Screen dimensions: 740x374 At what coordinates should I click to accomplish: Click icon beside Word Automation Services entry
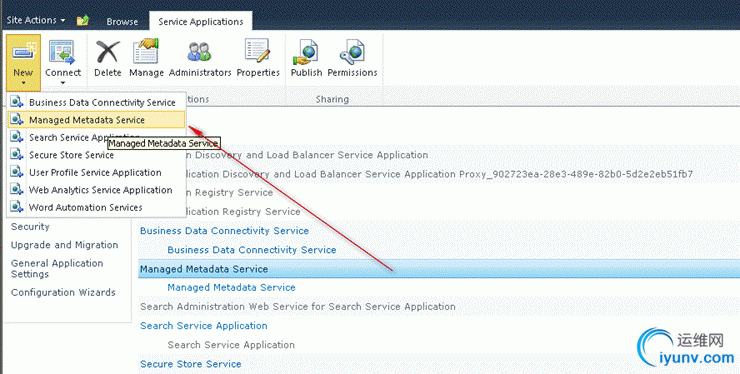[17, 207]
